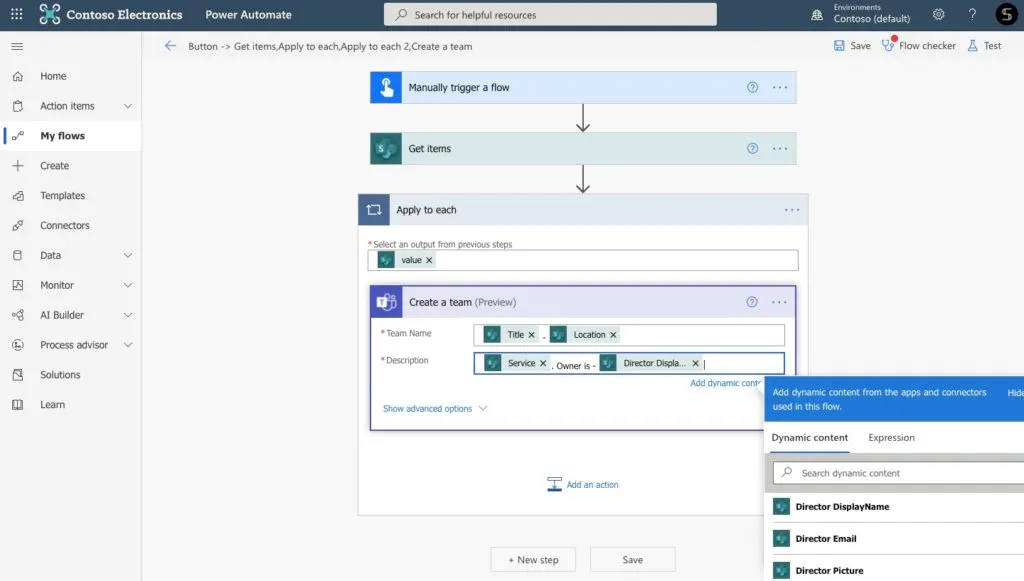
Task: Click the Search dynamic content field
Action: [899, 473]
